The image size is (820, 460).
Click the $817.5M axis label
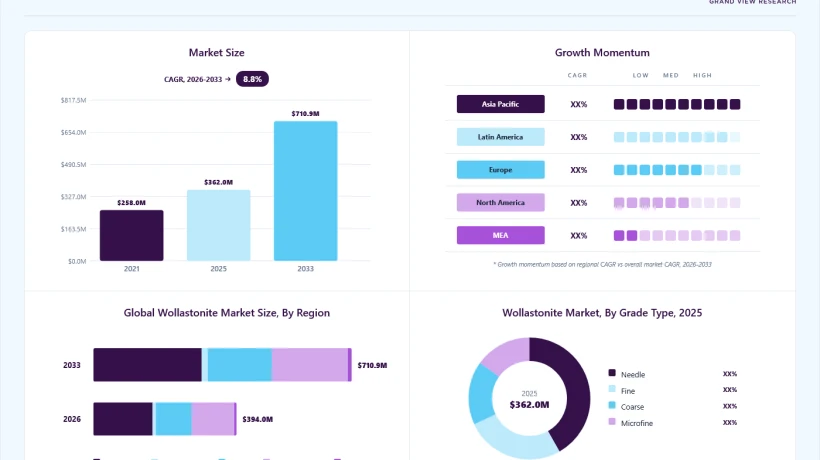73,100
